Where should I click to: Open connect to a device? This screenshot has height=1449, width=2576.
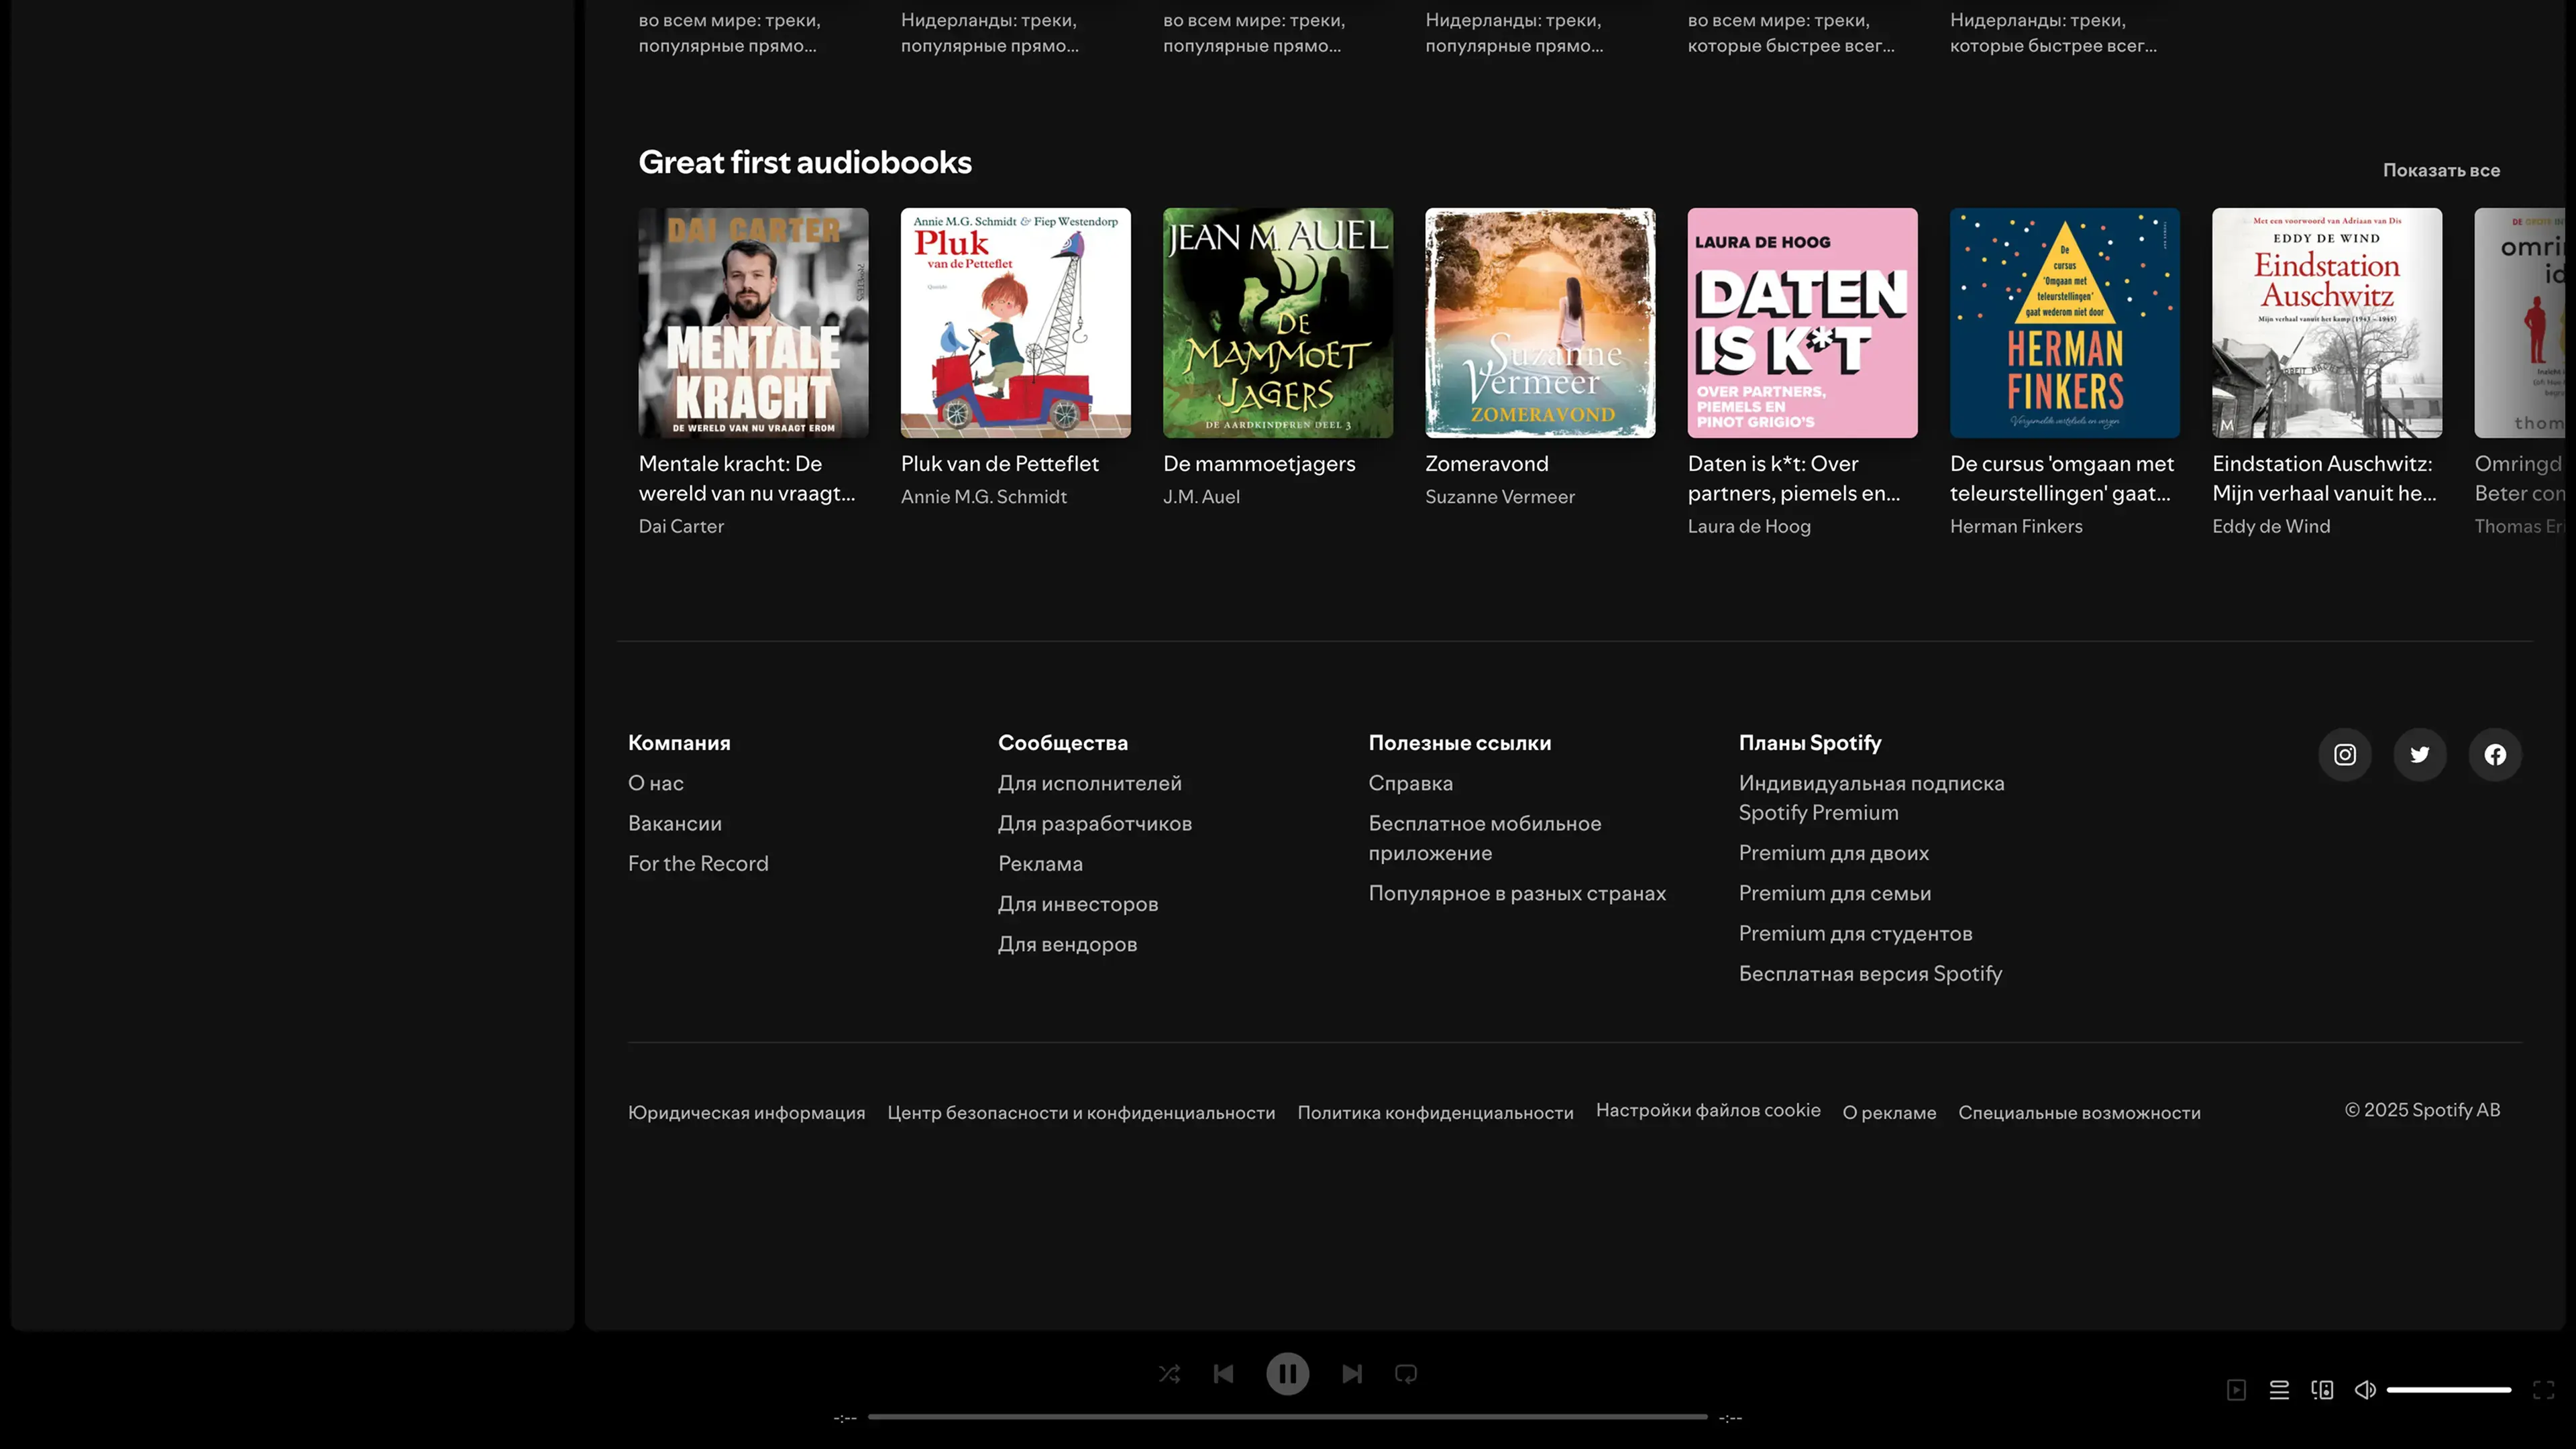coord(2322,1390)
